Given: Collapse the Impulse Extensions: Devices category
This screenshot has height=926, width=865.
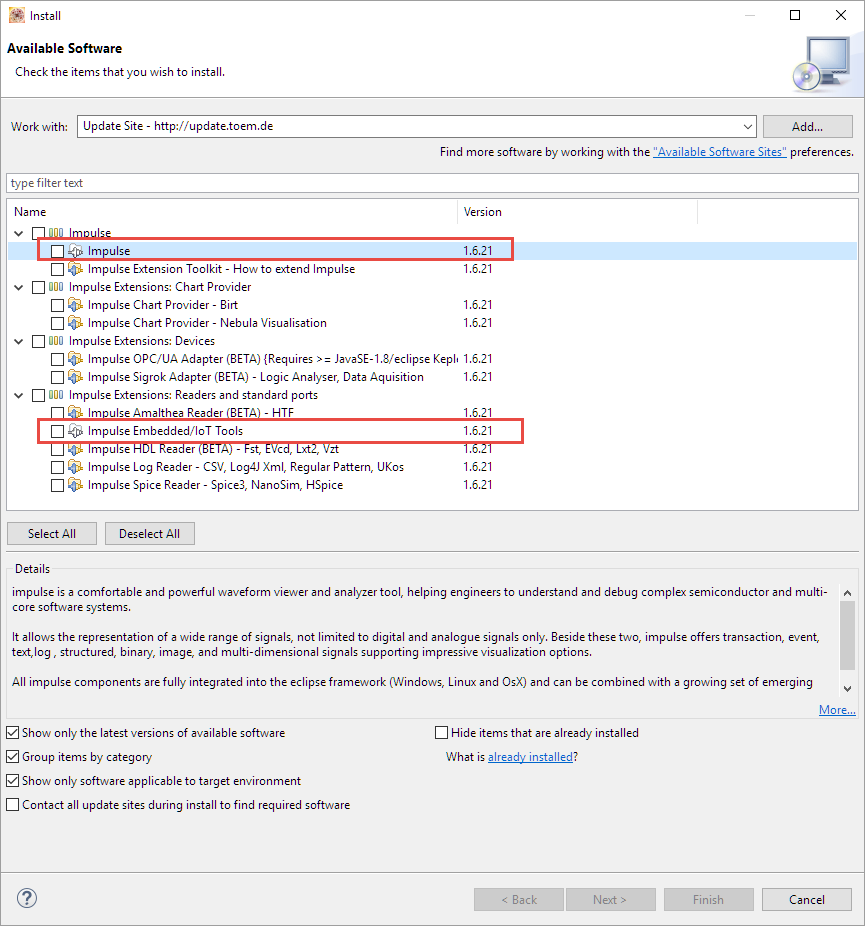Looking at the screenshot, I should coord(19,341).
